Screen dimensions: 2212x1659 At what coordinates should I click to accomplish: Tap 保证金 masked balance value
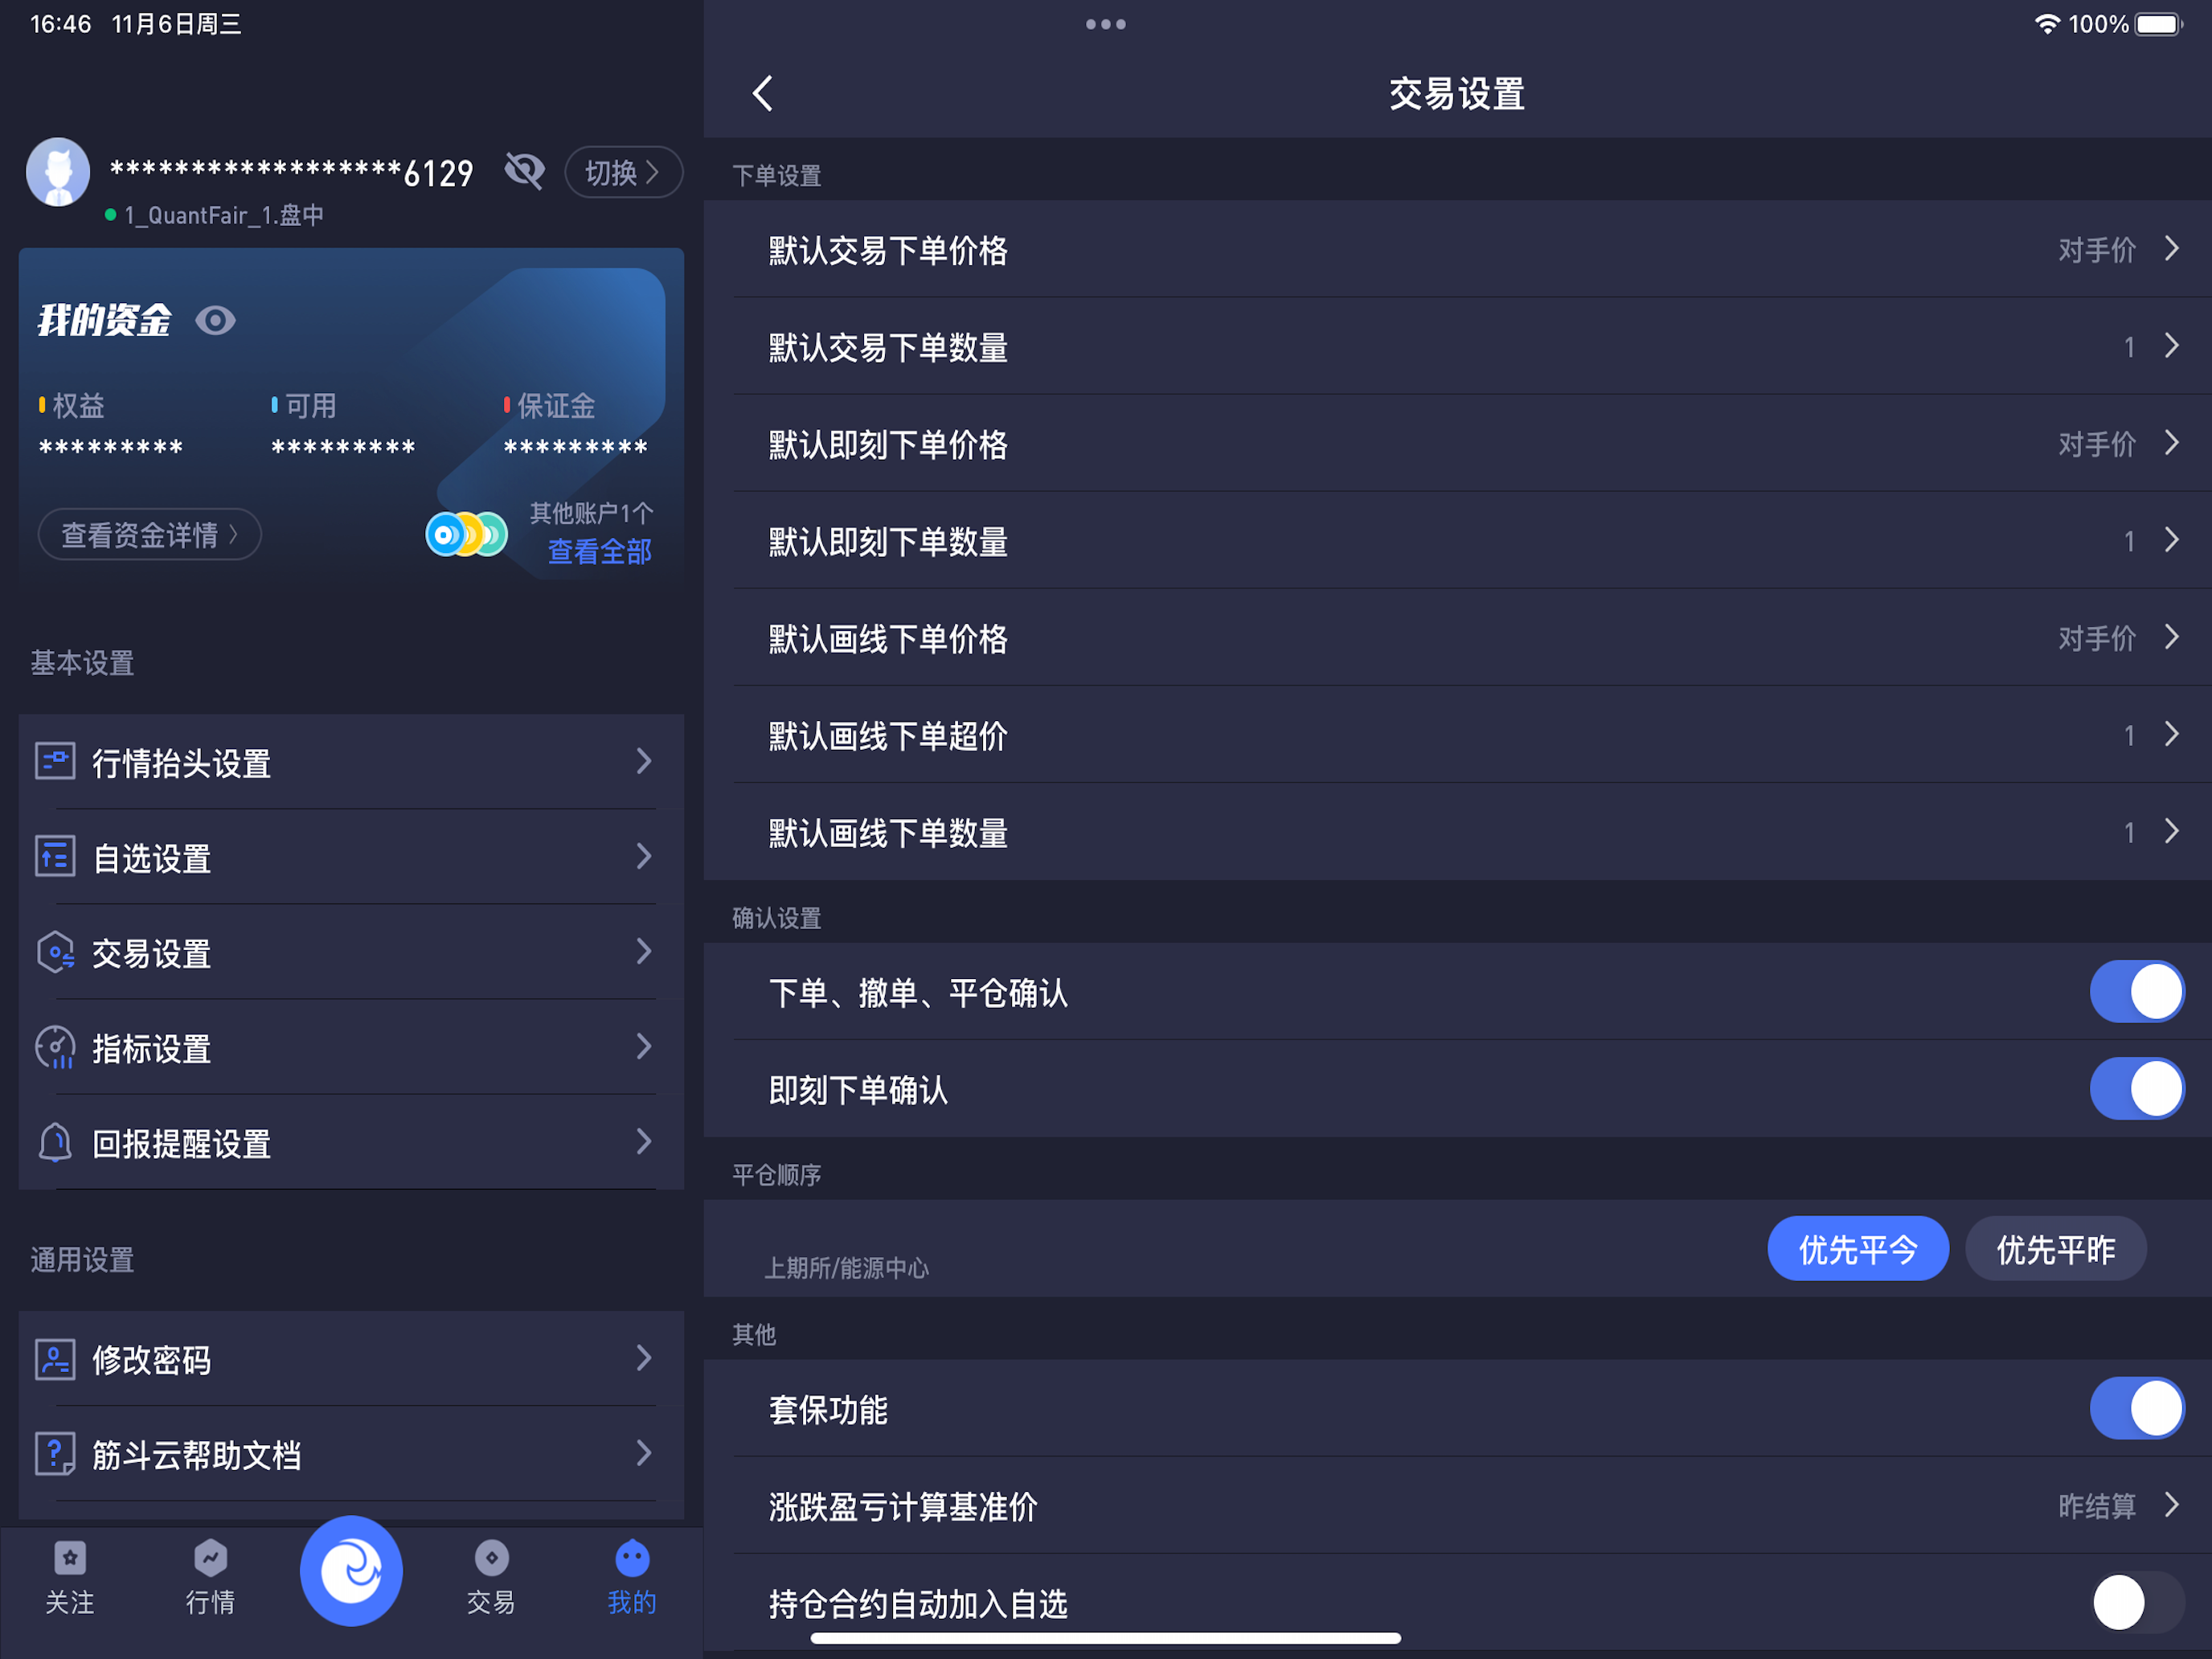576,446
